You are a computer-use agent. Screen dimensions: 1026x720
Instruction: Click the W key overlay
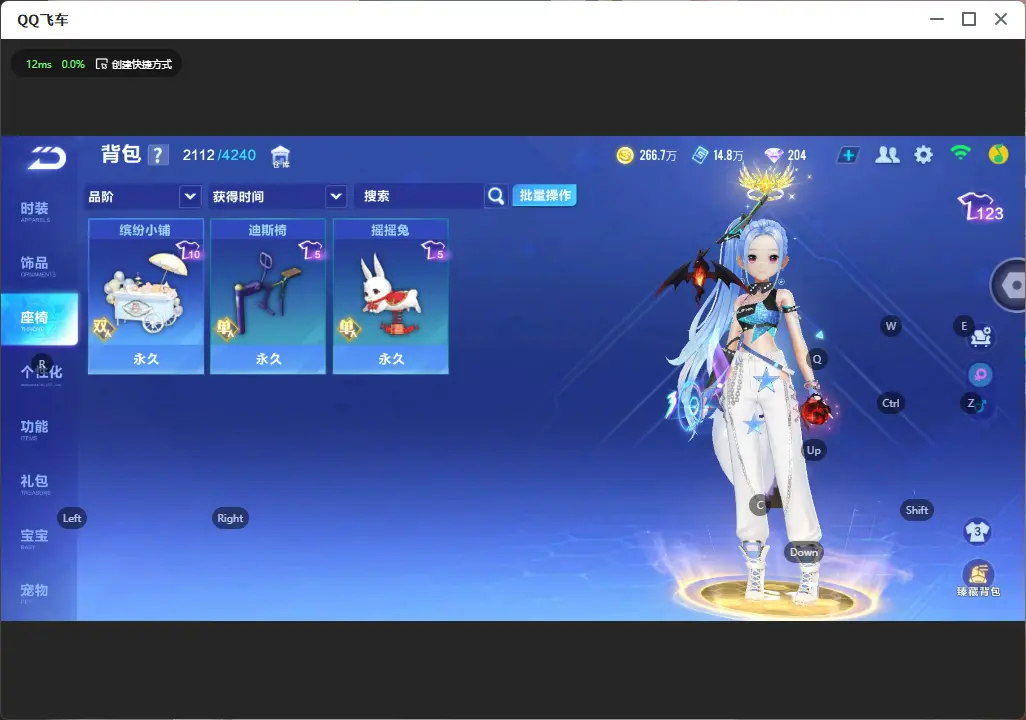pyautogui.click(x=891, y=326)
